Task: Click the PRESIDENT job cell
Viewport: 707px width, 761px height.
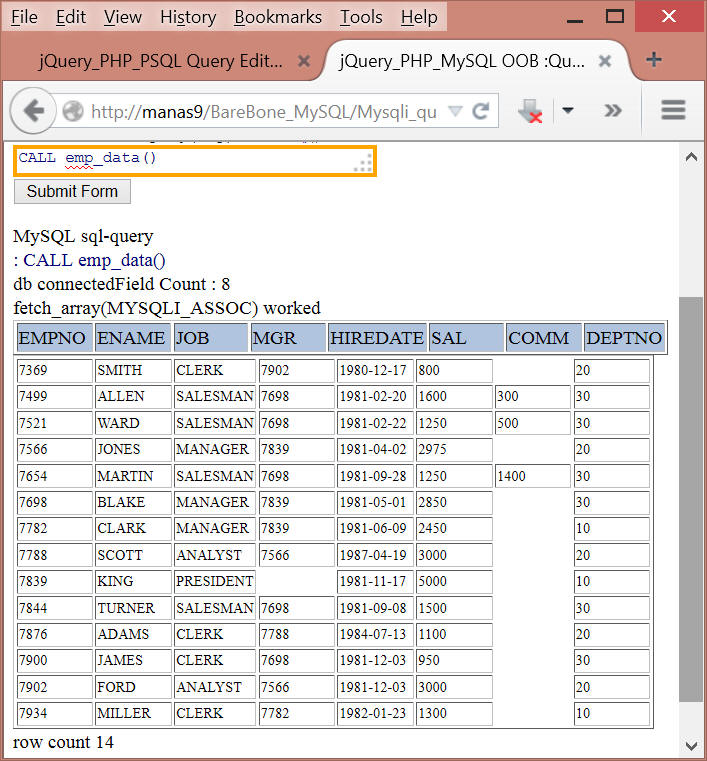Action: point(214,581)
